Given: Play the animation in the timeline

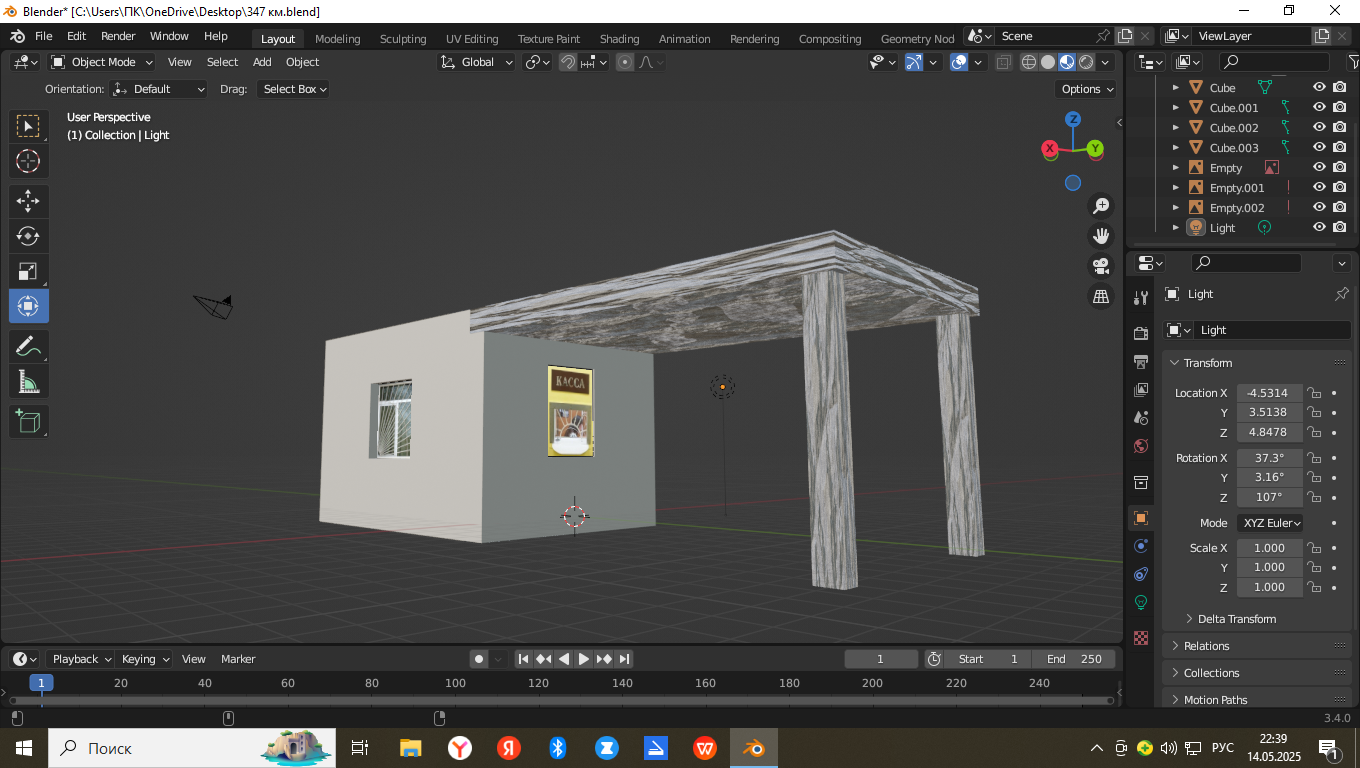Looking at the screenshot, I should click(584, 659).
